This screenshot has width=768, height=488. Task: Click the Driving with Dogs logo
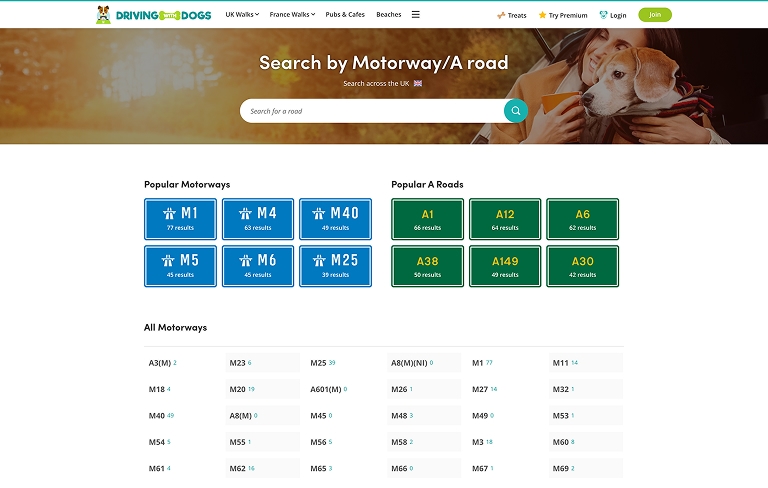point(153,15)
